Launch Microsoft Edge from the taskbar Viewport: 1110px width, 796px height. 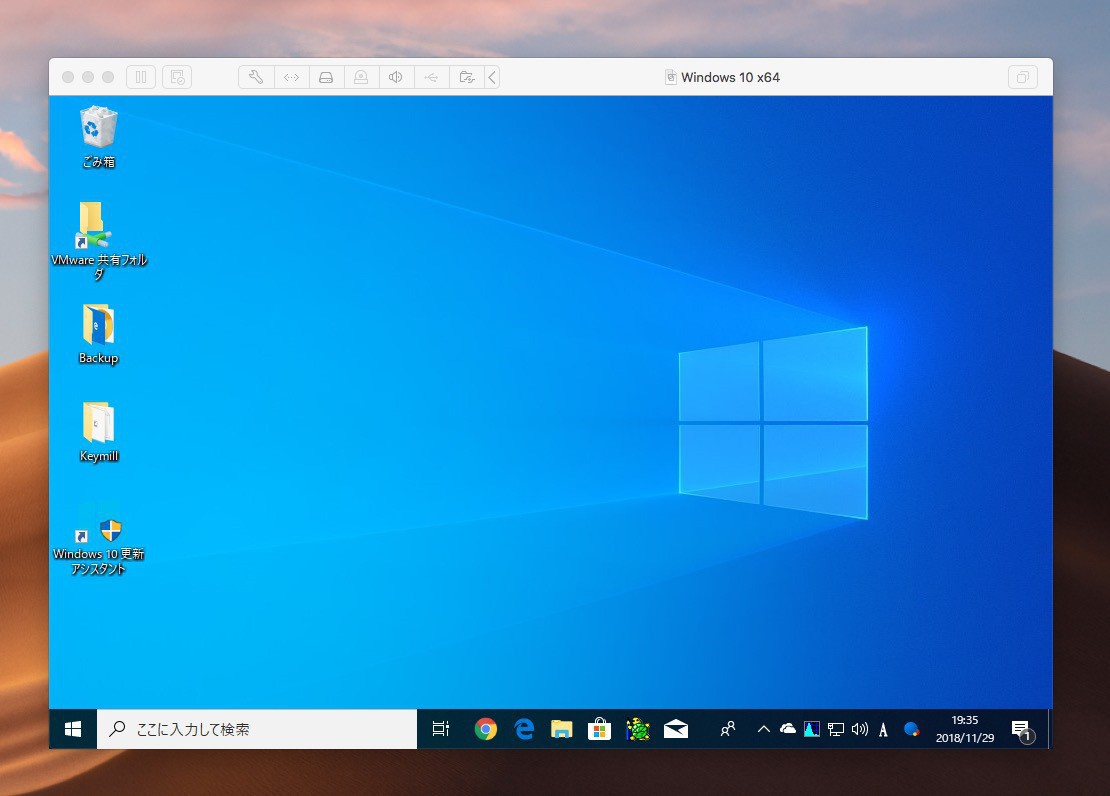(524, 729)
